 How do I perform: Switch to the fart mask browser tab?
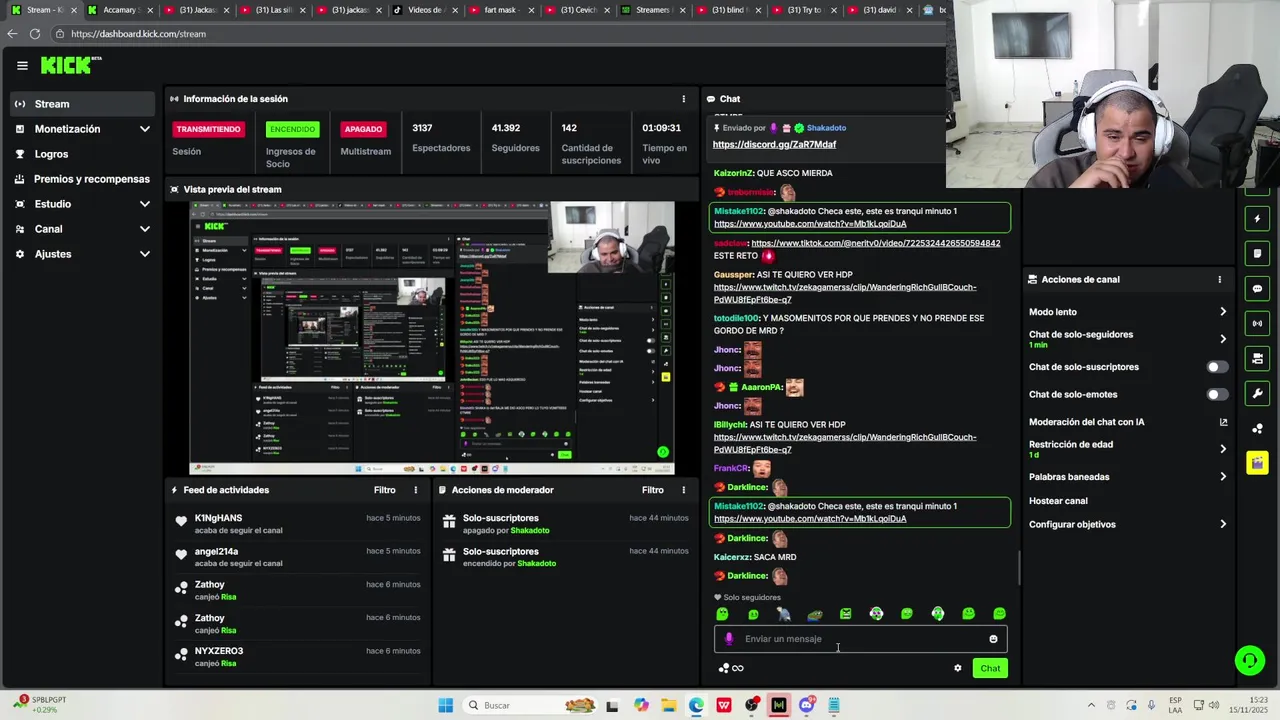[x=503, y=10]
